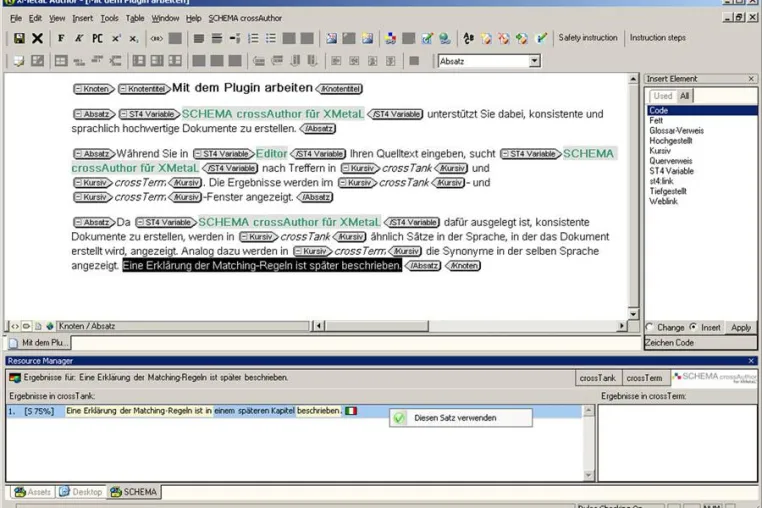Image resolution: width=762 pixels, height=508 pixels.
Task: Switch to the Assets tab
Action: coord(33,492)
